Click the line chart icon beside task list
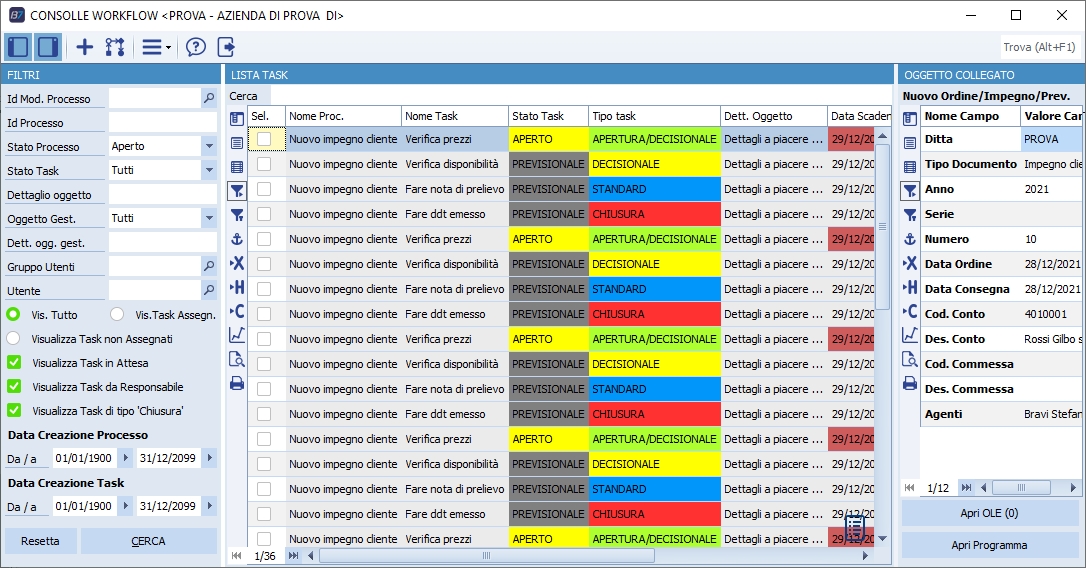Viewport: 1086px width, 568px height. point(237,335)
